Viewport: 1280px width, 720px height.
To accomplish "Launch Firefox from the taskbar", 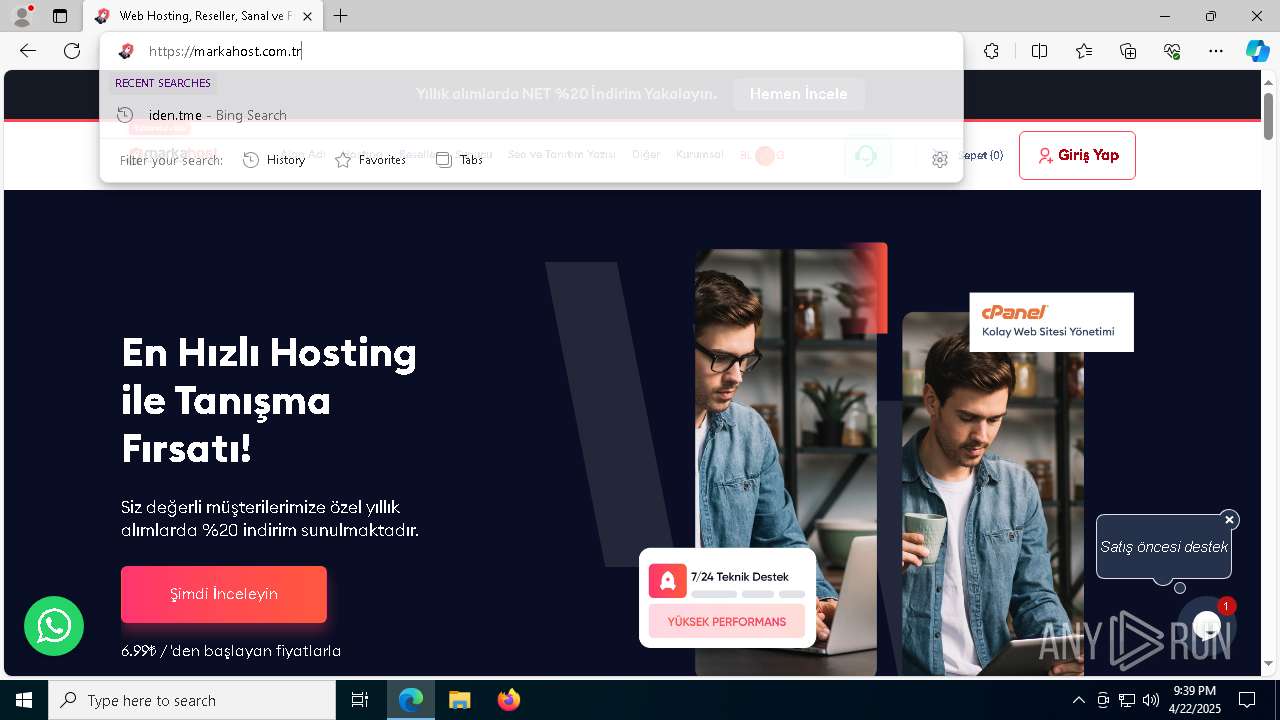I will click(508, 700).
